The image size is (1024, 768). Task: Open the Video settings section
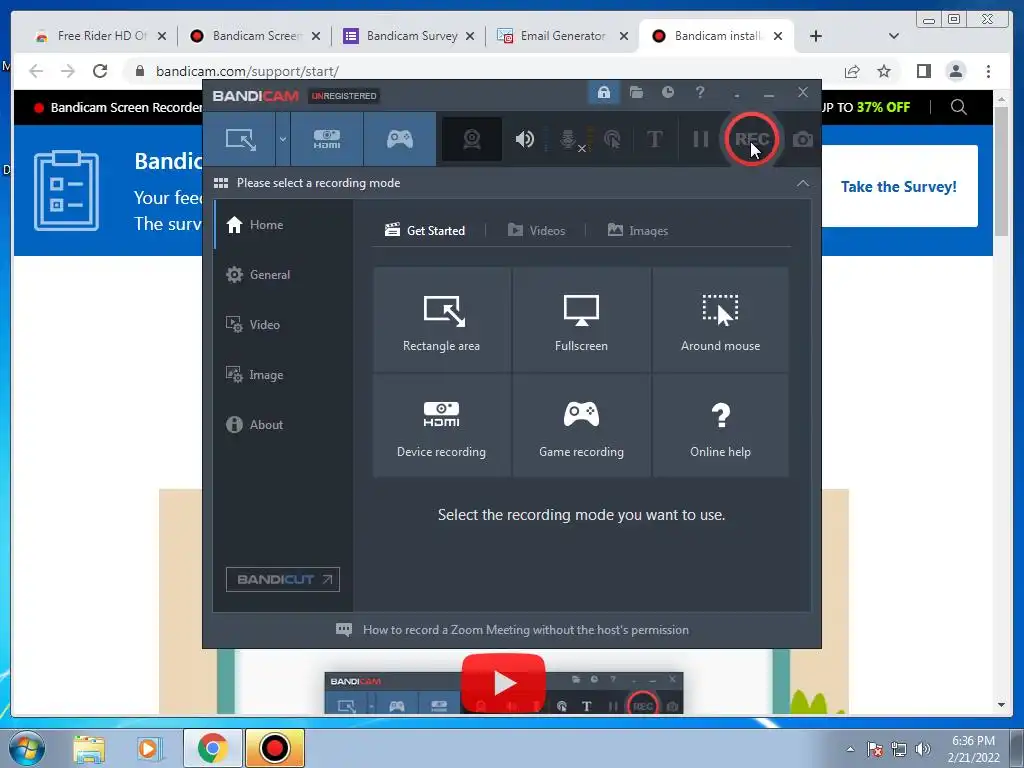(283, 325)
